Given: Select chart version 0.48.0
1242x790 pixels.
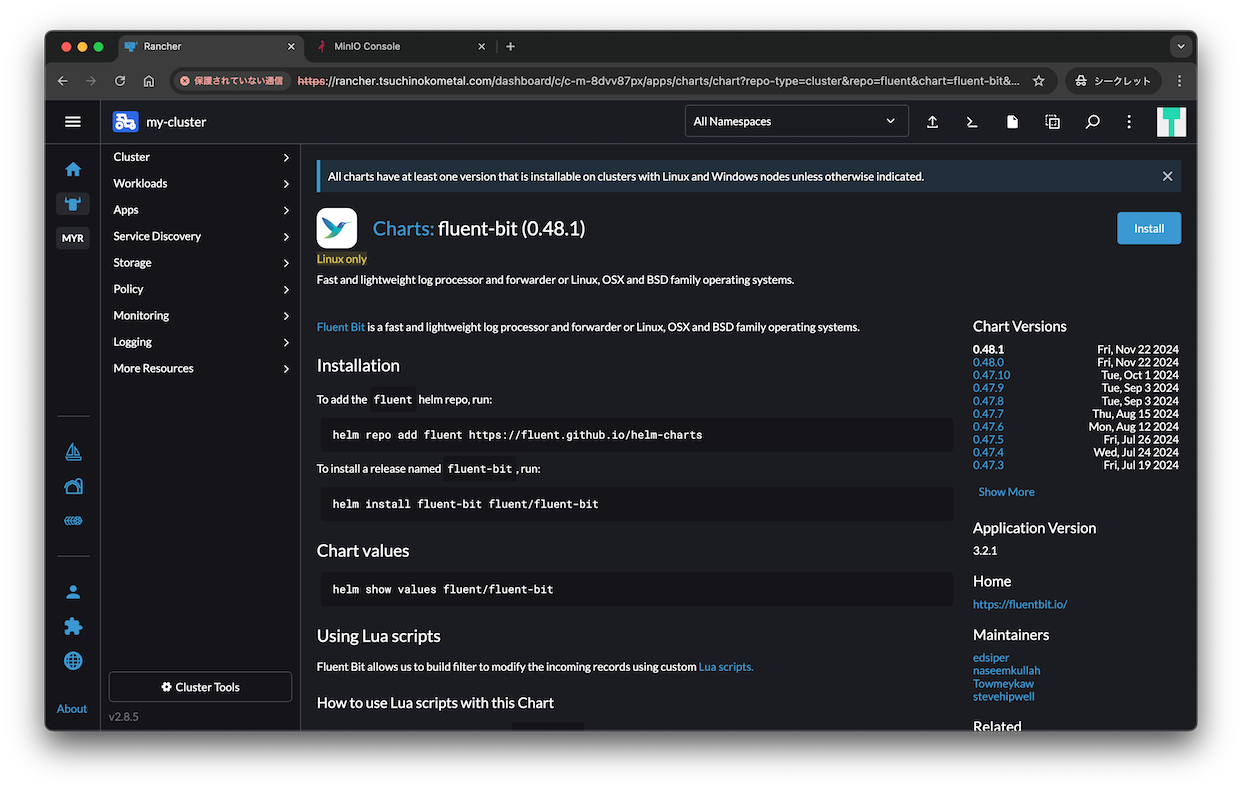Looking at the screenshot, I should coord(988,362).
